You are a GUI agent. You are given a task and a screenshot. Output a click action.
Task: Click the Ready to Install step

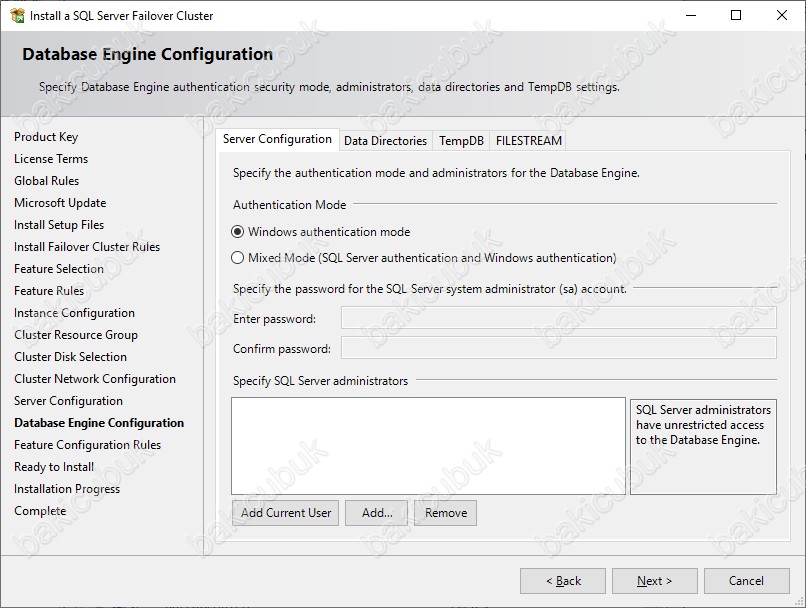(x=54, y=467)
